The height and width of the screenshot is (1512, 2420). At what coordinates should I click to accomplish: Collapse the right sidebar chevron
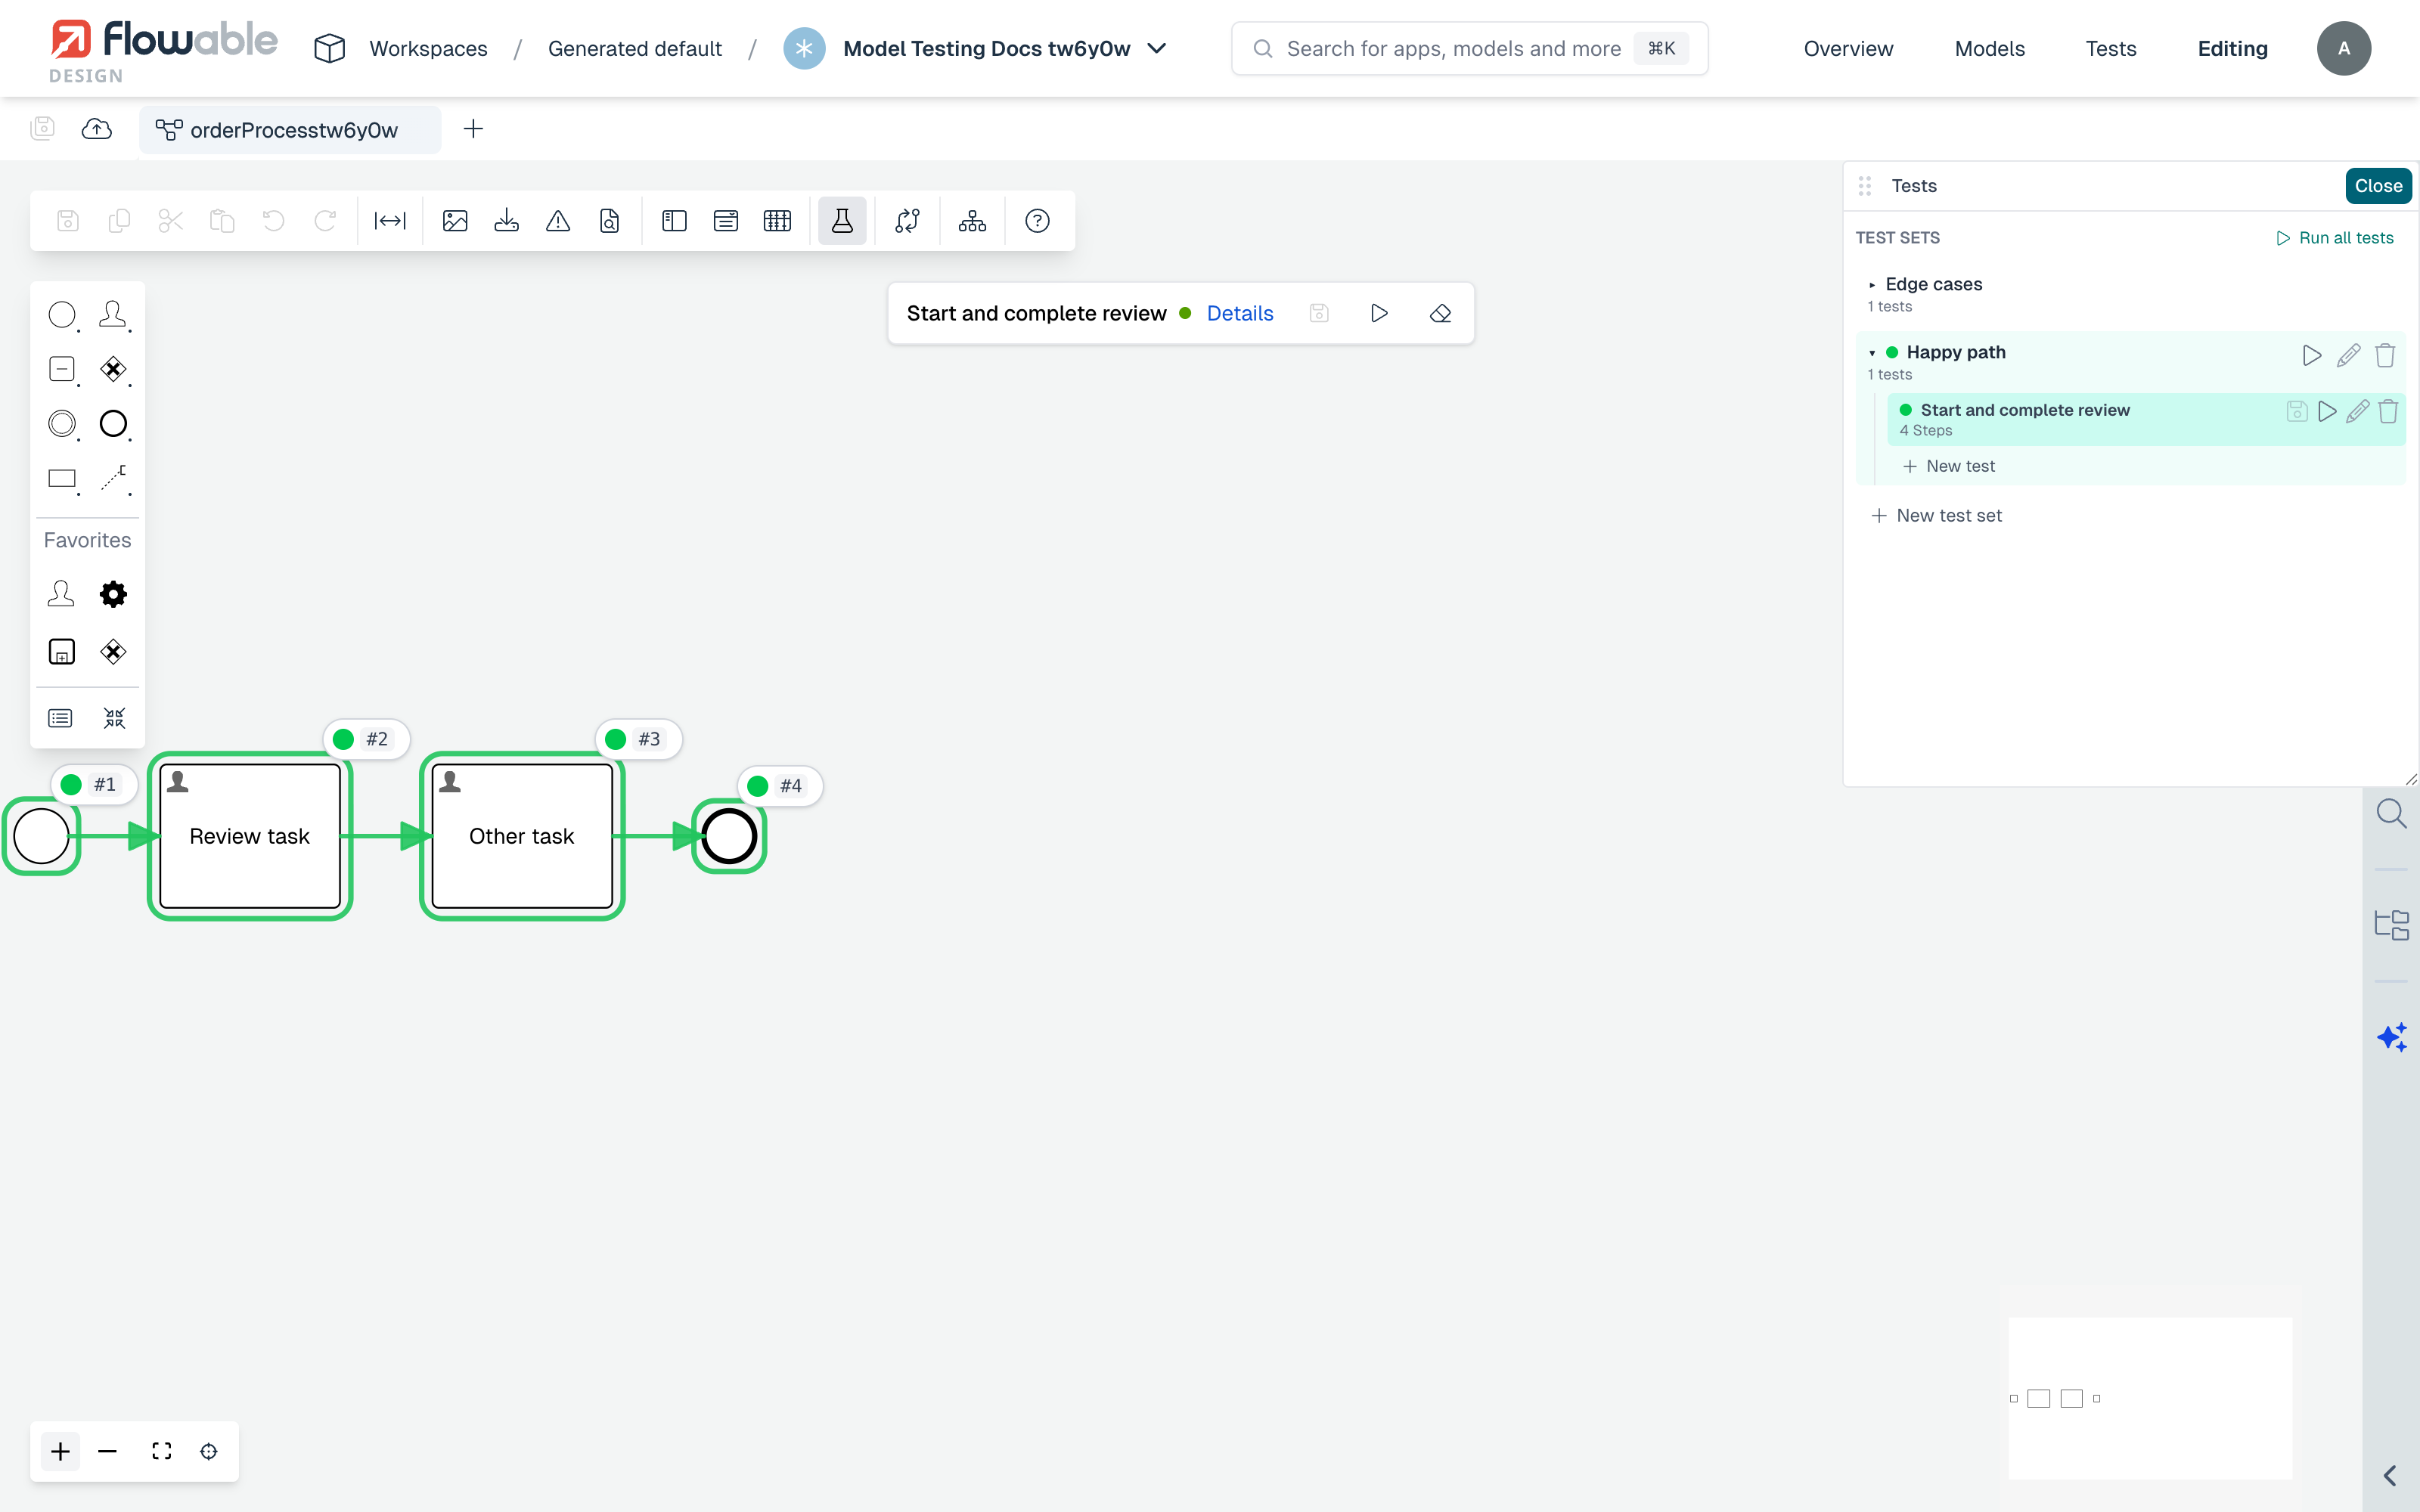pyautogui.click(x=2391, y=1476)
